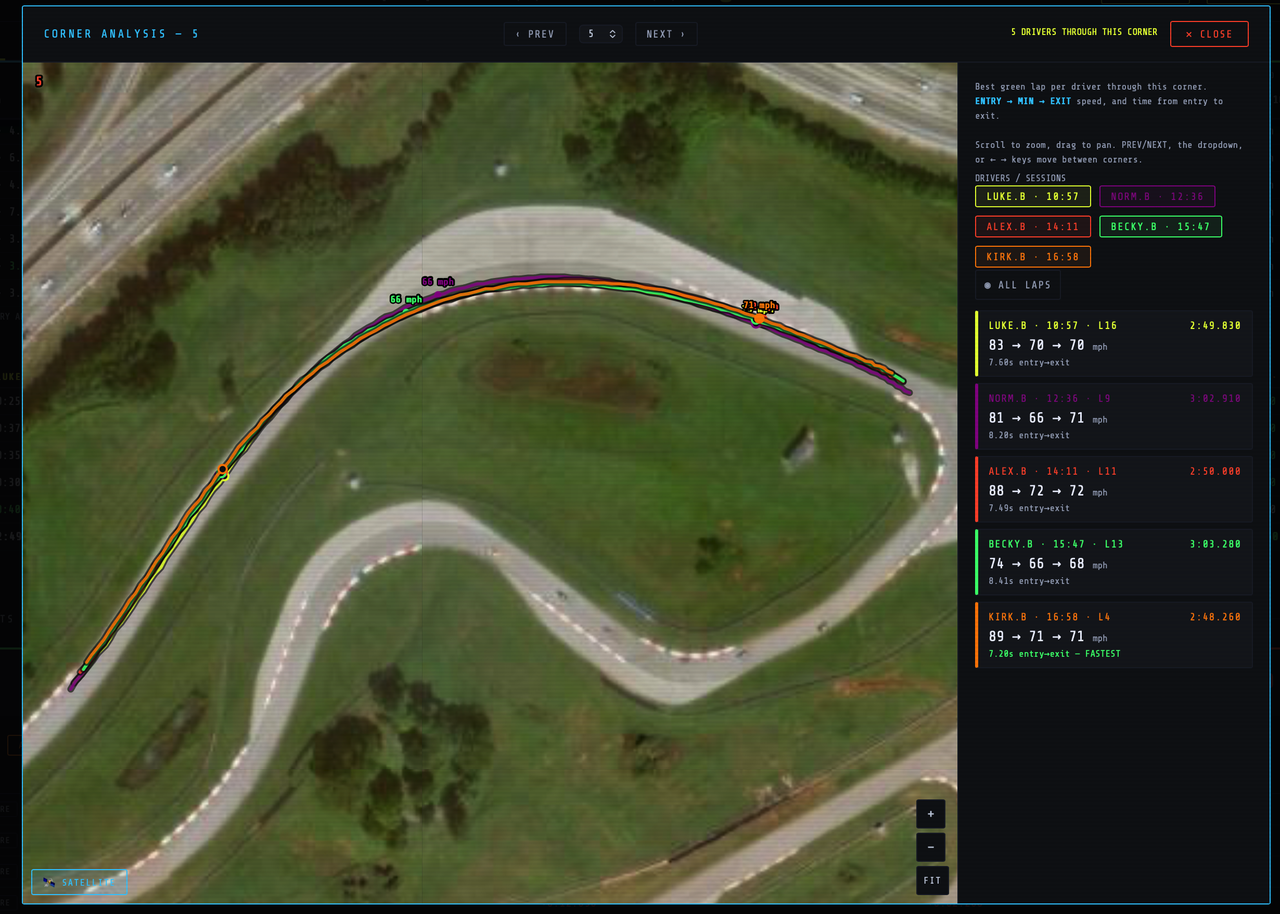Click the speeds 83 → 70 → 70 mph
This screenshot has width=1280, height=914.
point(1048,345)
